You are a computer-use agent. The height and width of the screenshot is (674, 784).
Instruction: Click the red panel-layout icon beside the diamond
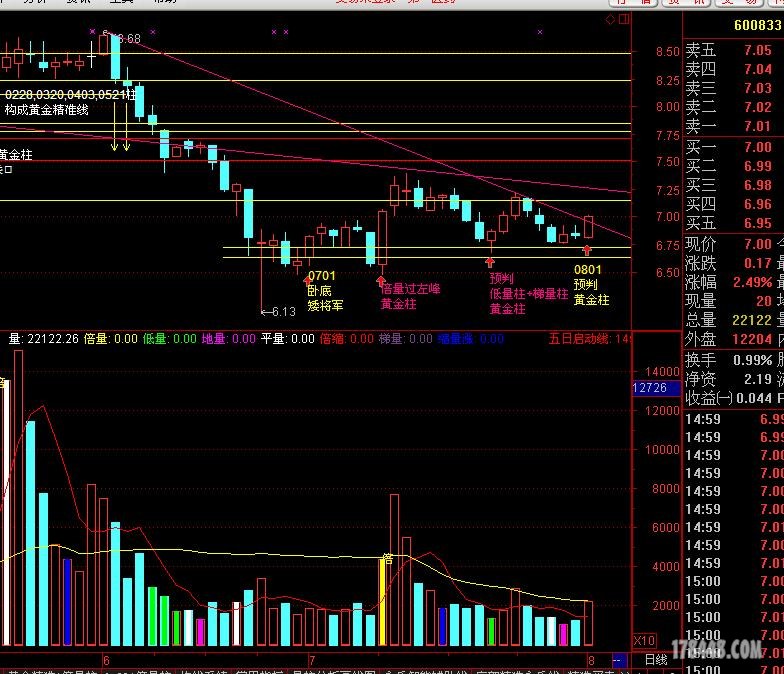624,20
